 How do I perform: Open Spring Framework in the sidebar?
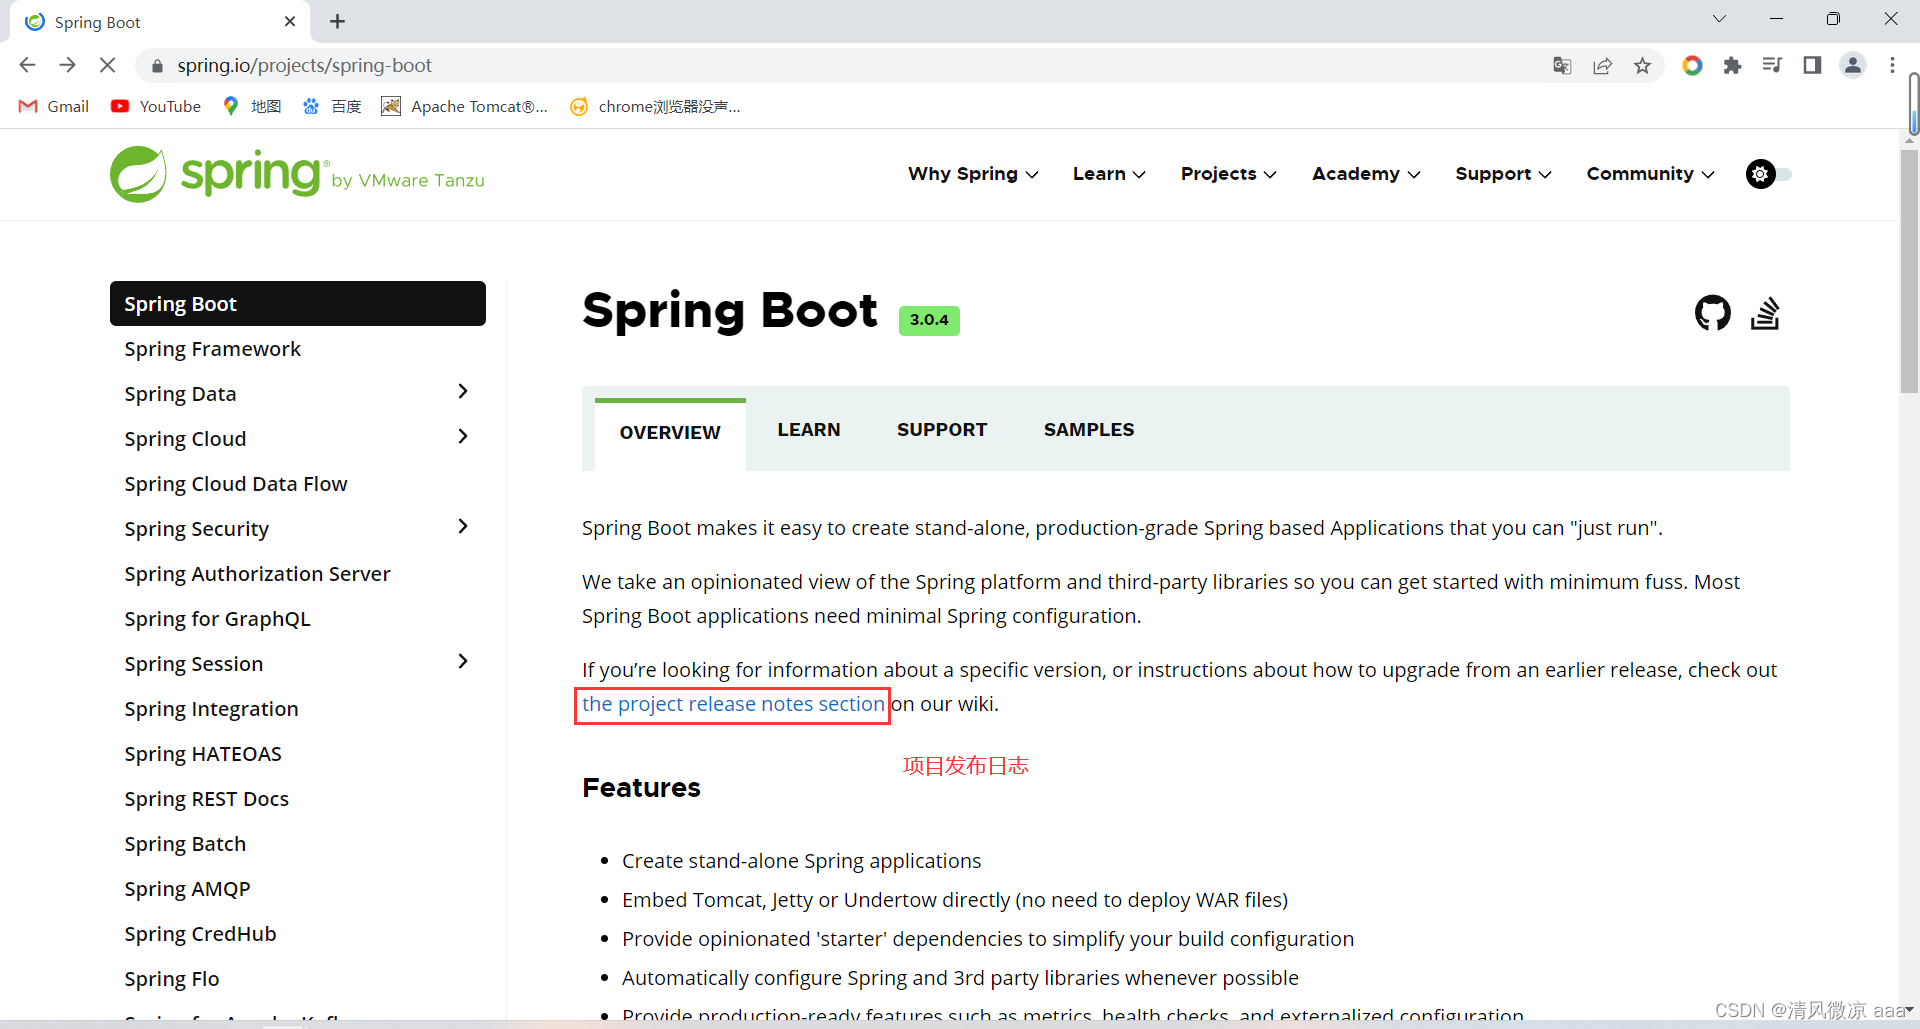coord(212,349)
